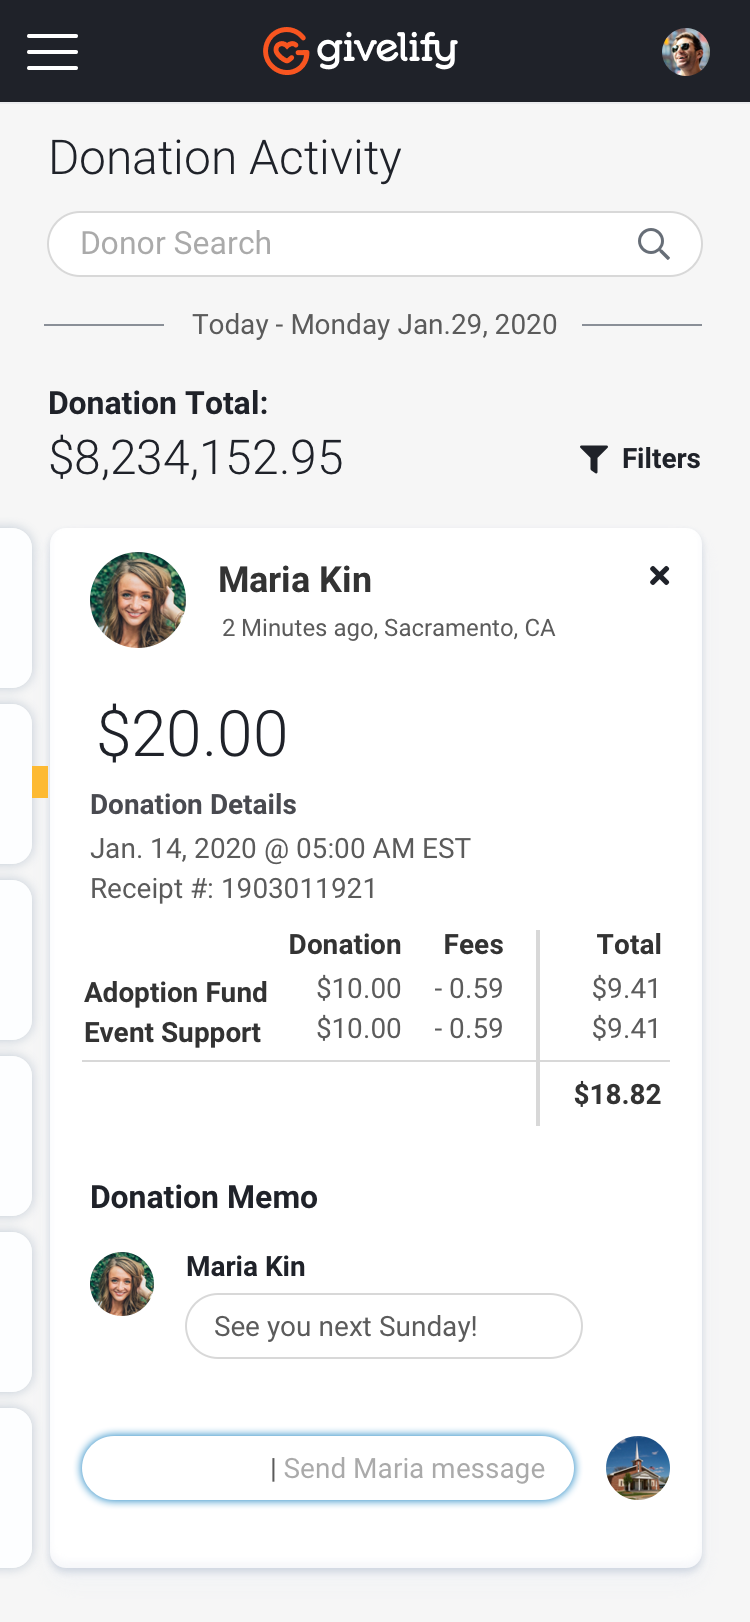The height and width of the screenshot is (1622, 750).
Task: Click Maria Kin's large profile photo
Action: (138, 600)
